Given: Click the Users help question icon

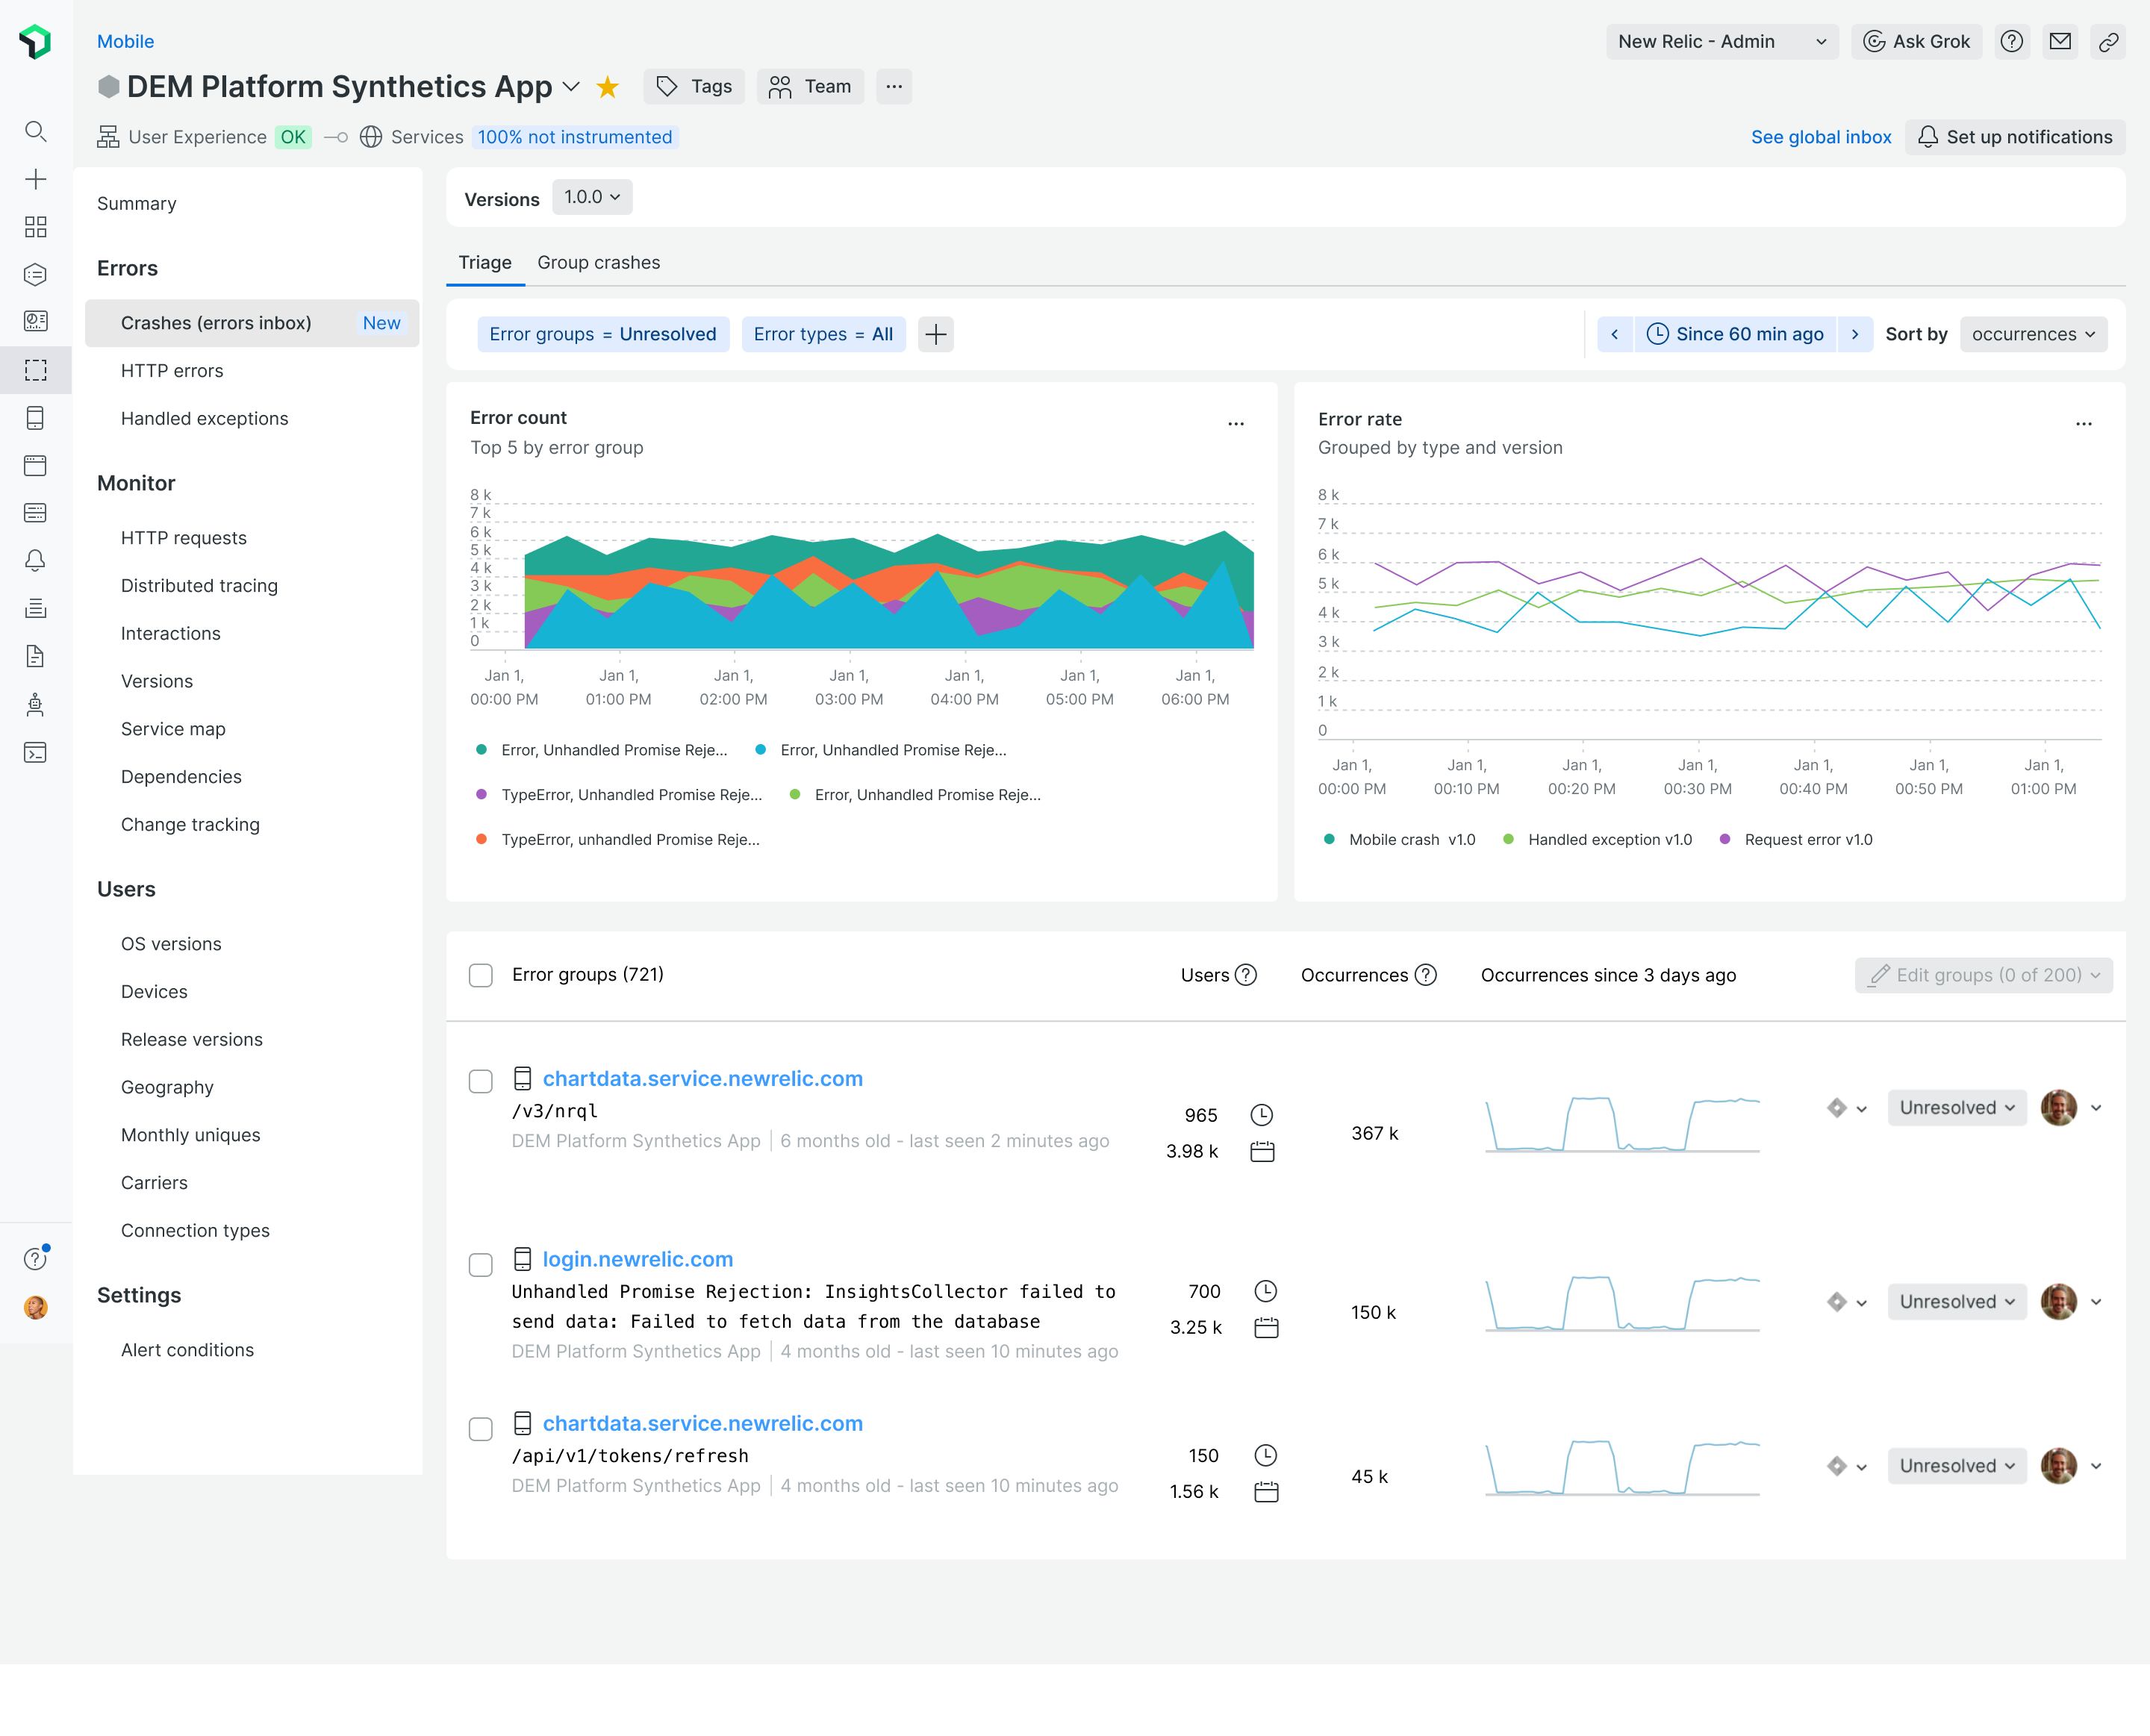Looking at the screenshot, I should [x=1246, y=975].
